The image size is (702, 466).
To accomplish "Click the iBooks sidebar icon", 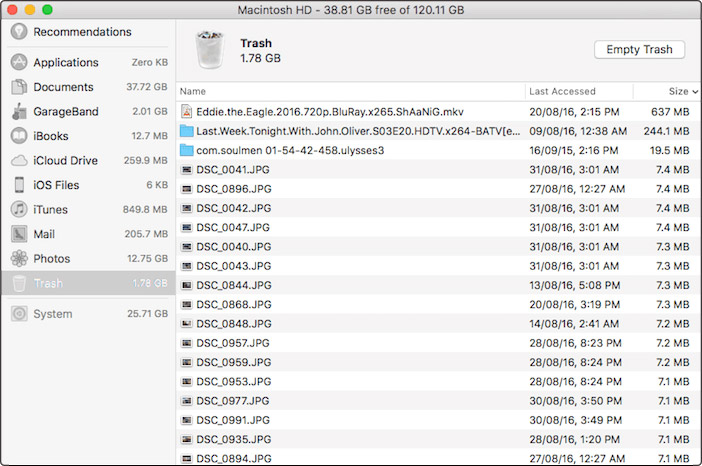I will [x=19, y=136].
